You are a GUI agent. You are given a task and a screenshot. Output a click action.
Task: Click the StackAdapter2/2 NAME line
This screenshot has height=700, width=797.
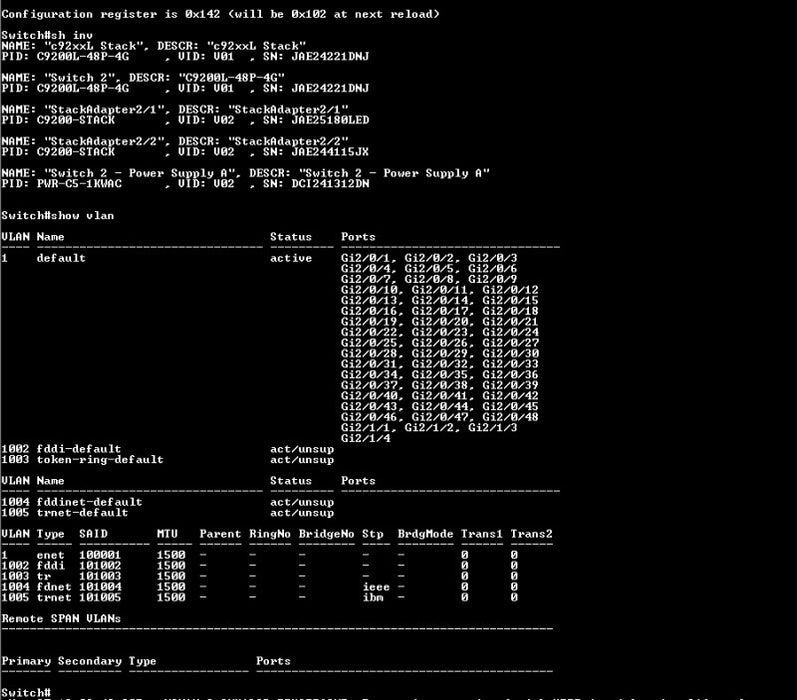point(175,141)
